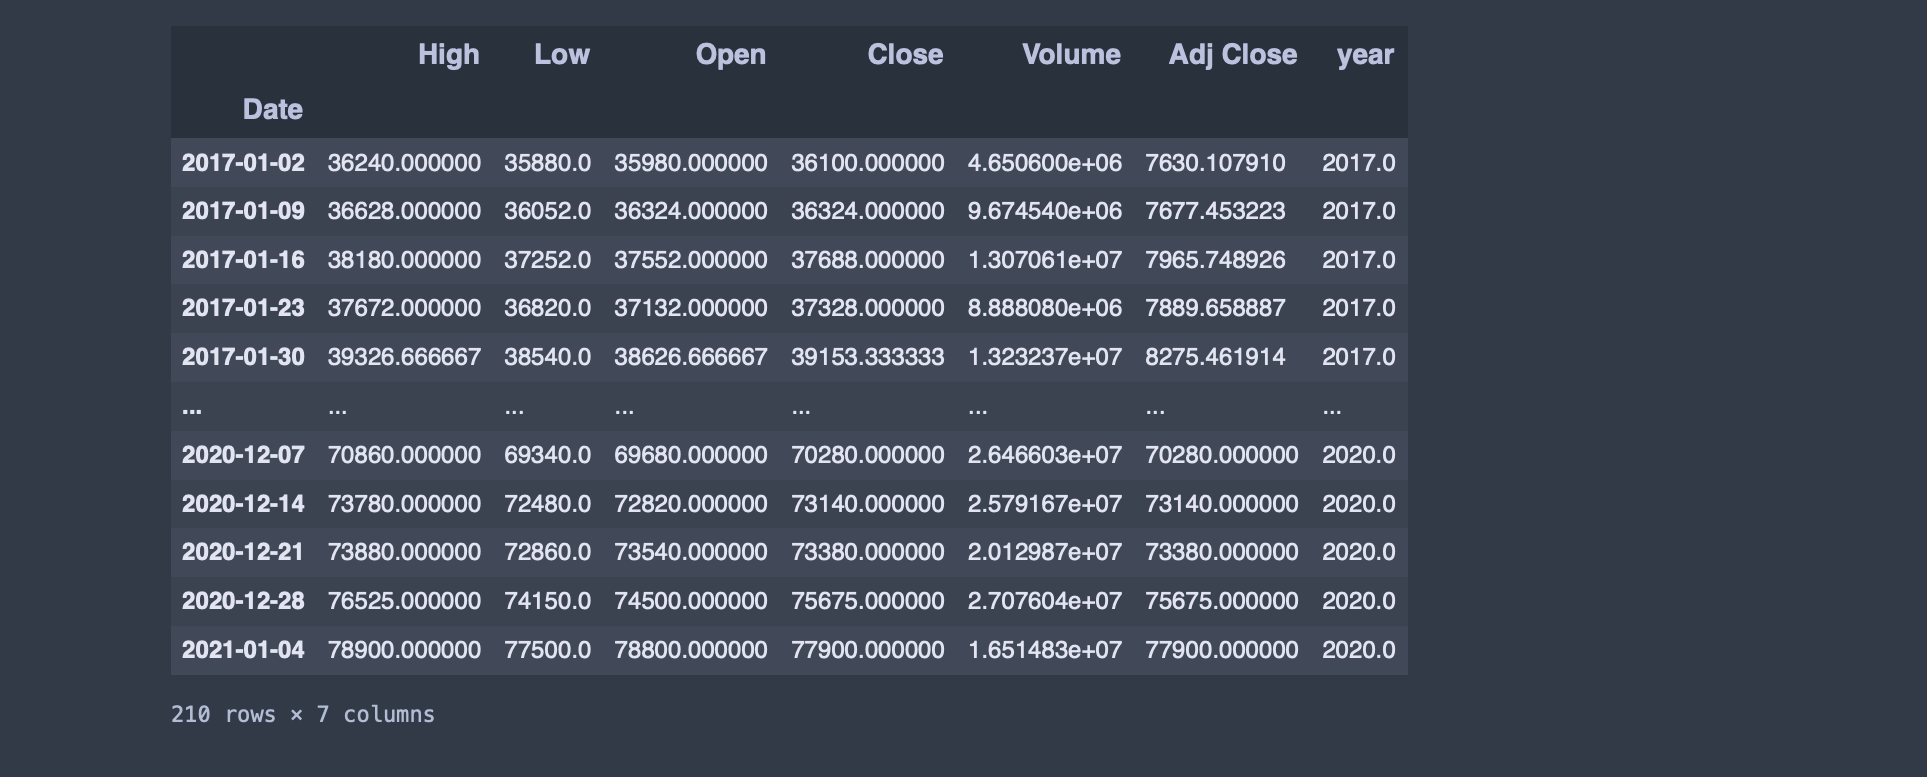The width and height of the screenshot is (1927, 777).
Task: Click Volume value 2.012987e+07
Action: pyautogui.click(x=1045, y=552)
